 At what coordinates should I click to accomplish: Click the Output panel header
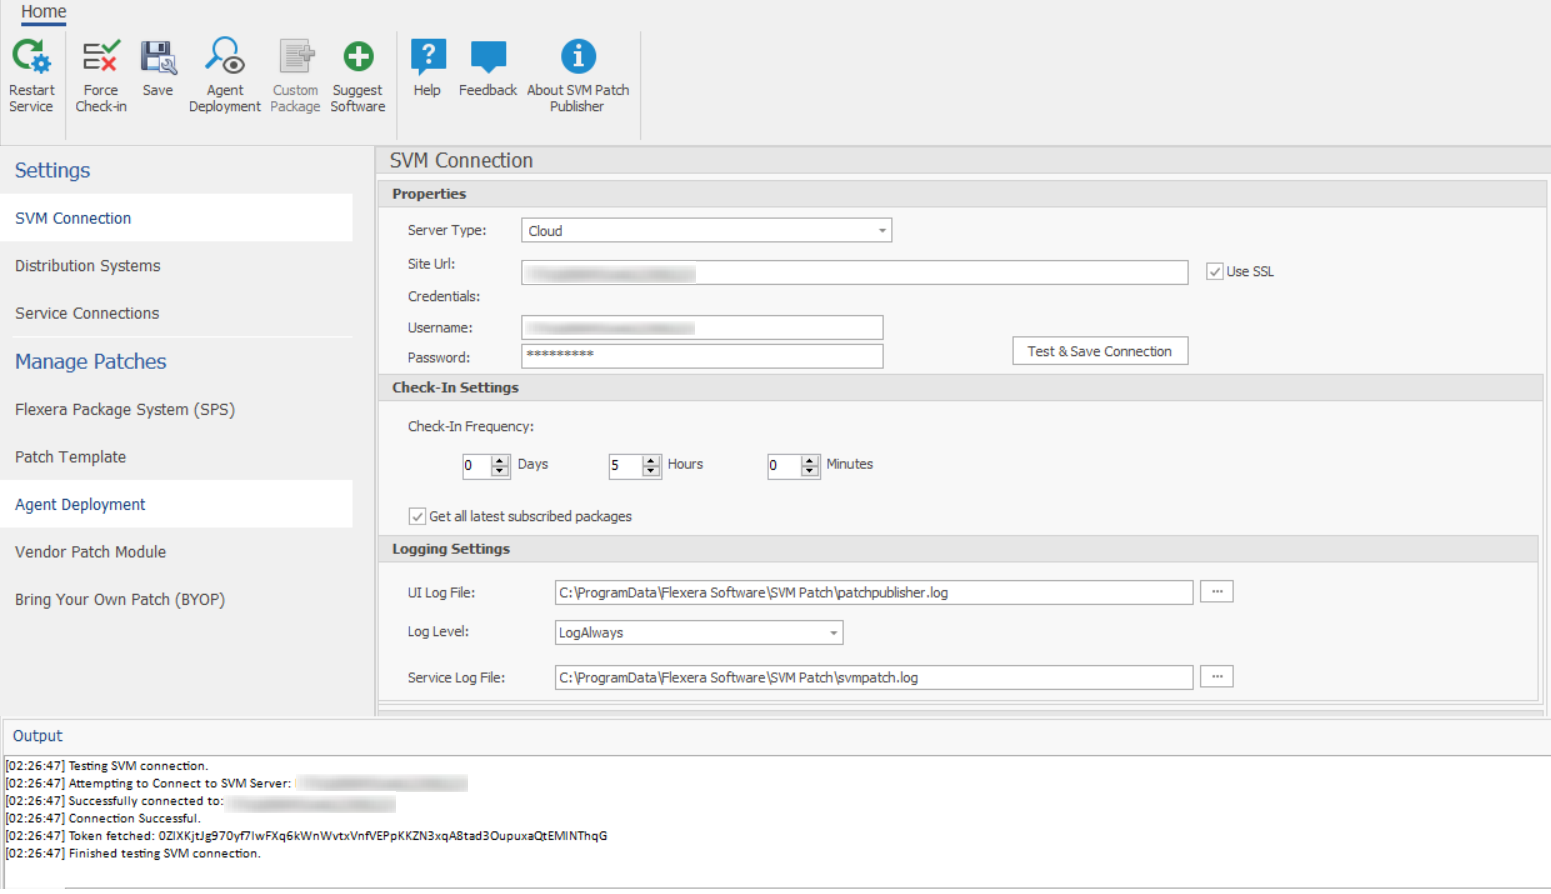[x=38, y=736]
